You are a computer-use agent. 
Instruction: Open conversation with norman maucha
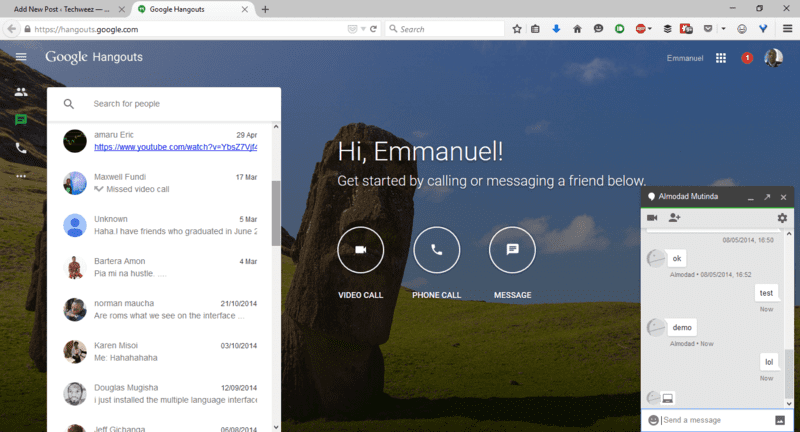point(160,310)
